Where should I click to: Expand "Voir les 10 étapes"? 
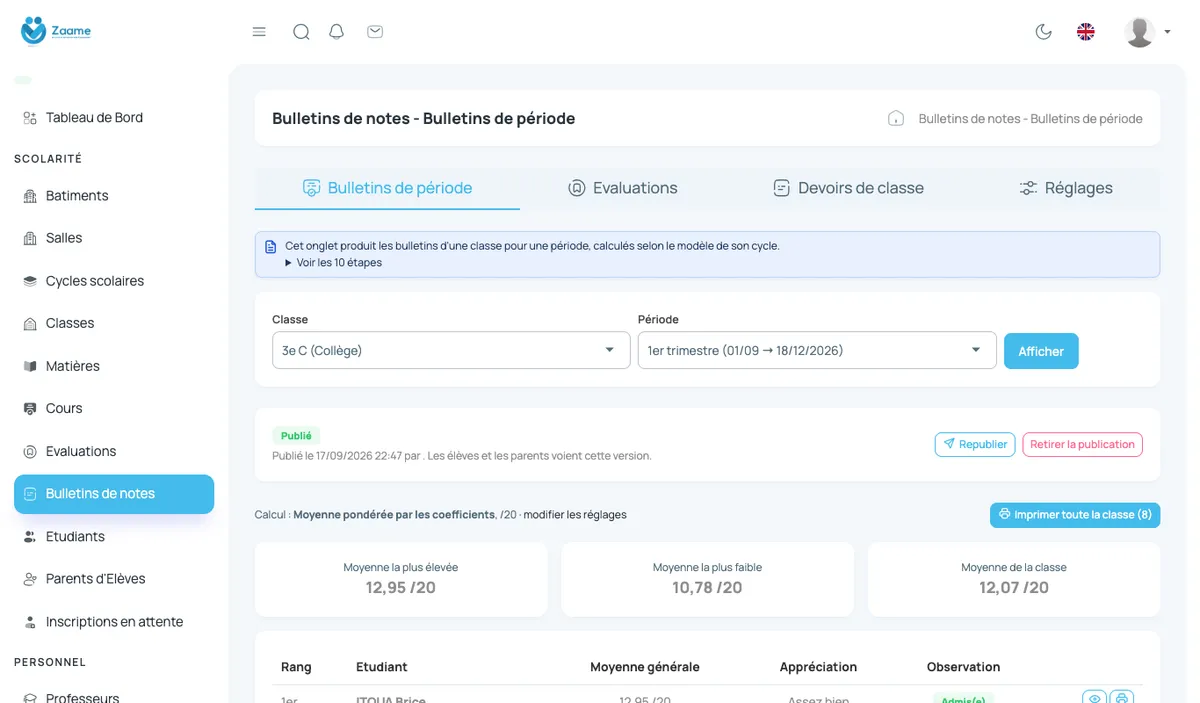tap(333, 263)
